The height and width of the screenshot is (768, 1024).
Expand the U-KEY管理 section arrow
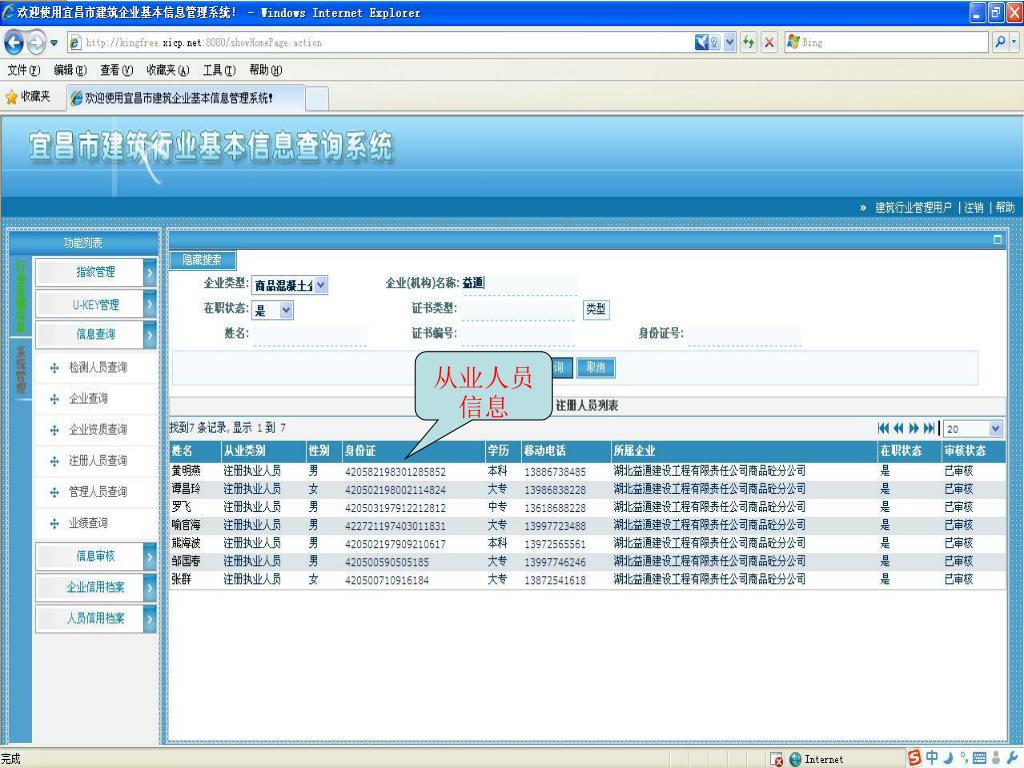coord(150,304)
